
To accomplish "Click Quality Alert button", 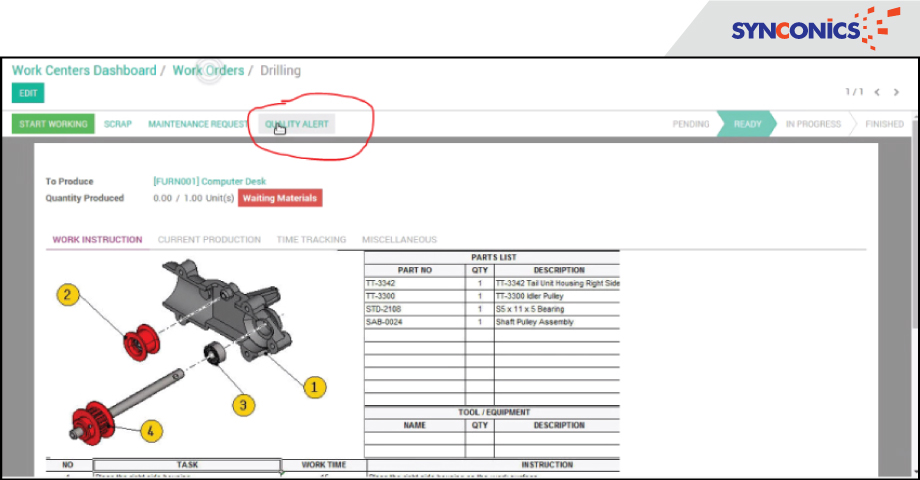I will 297,124.
